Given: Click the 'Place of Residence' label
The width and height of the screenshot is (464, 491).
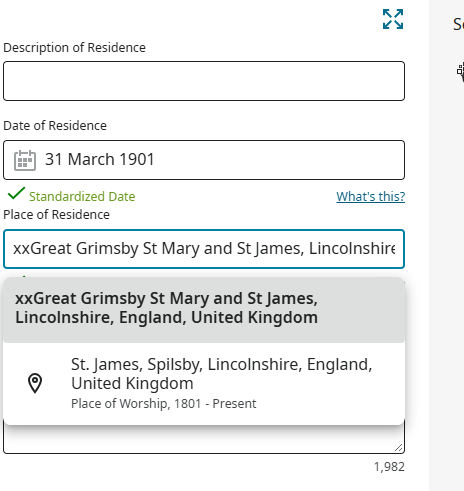Looking at the screenshot, I should (56, 214).
